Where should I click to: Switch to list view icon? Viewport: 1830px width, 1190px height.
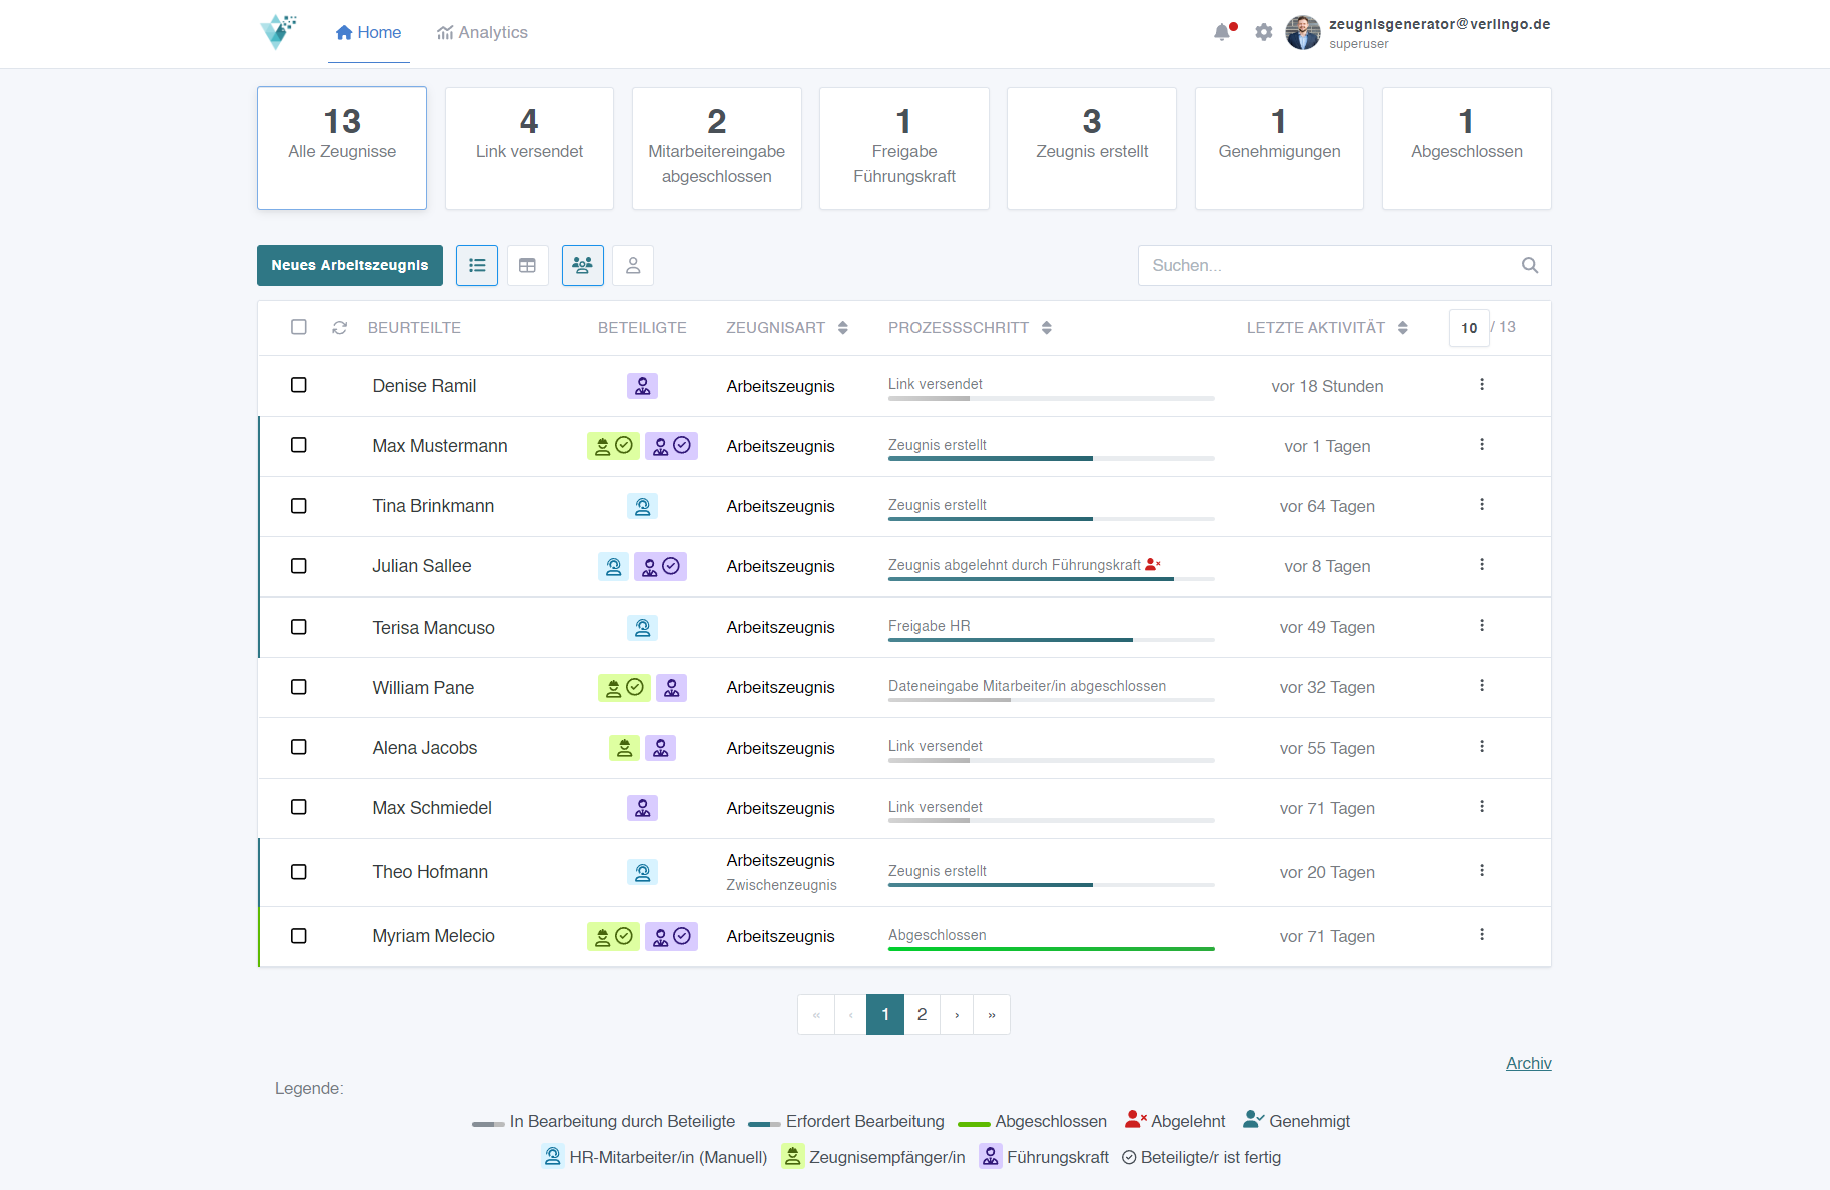point(477,266)
